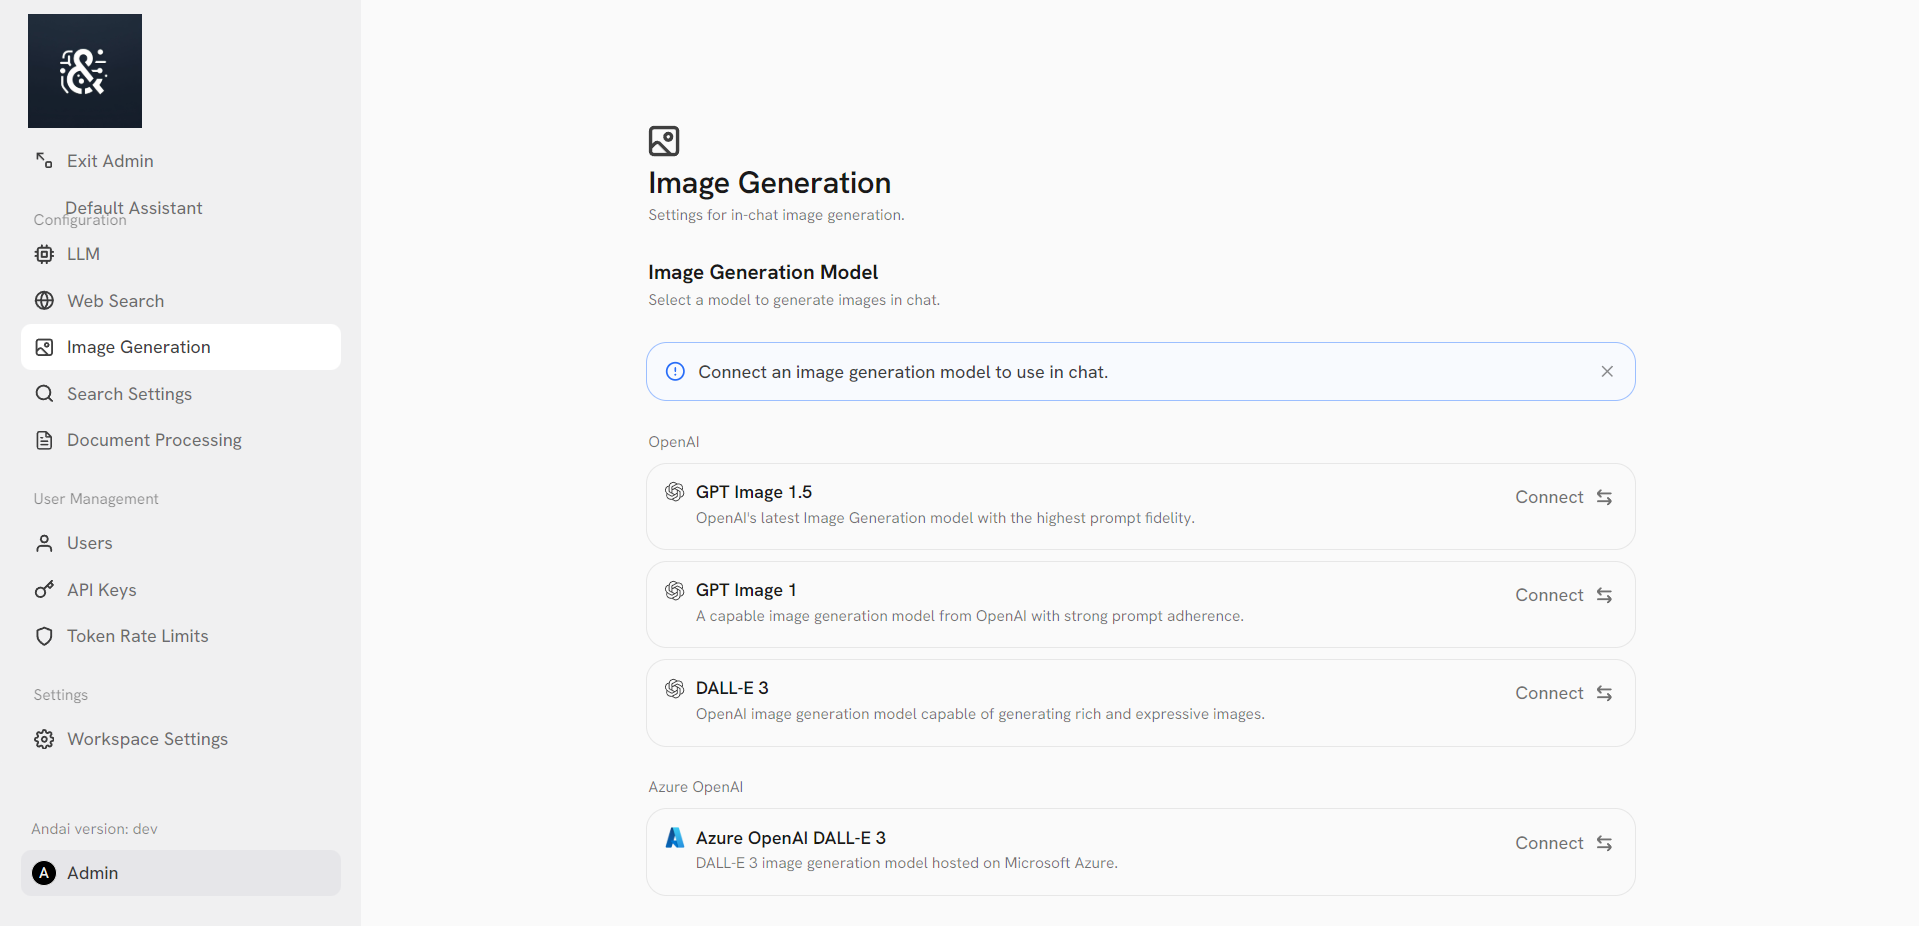Click the LLM chip icon
Image resolution: width=1919 pixels, height=926 pixels.
(44, 254)
